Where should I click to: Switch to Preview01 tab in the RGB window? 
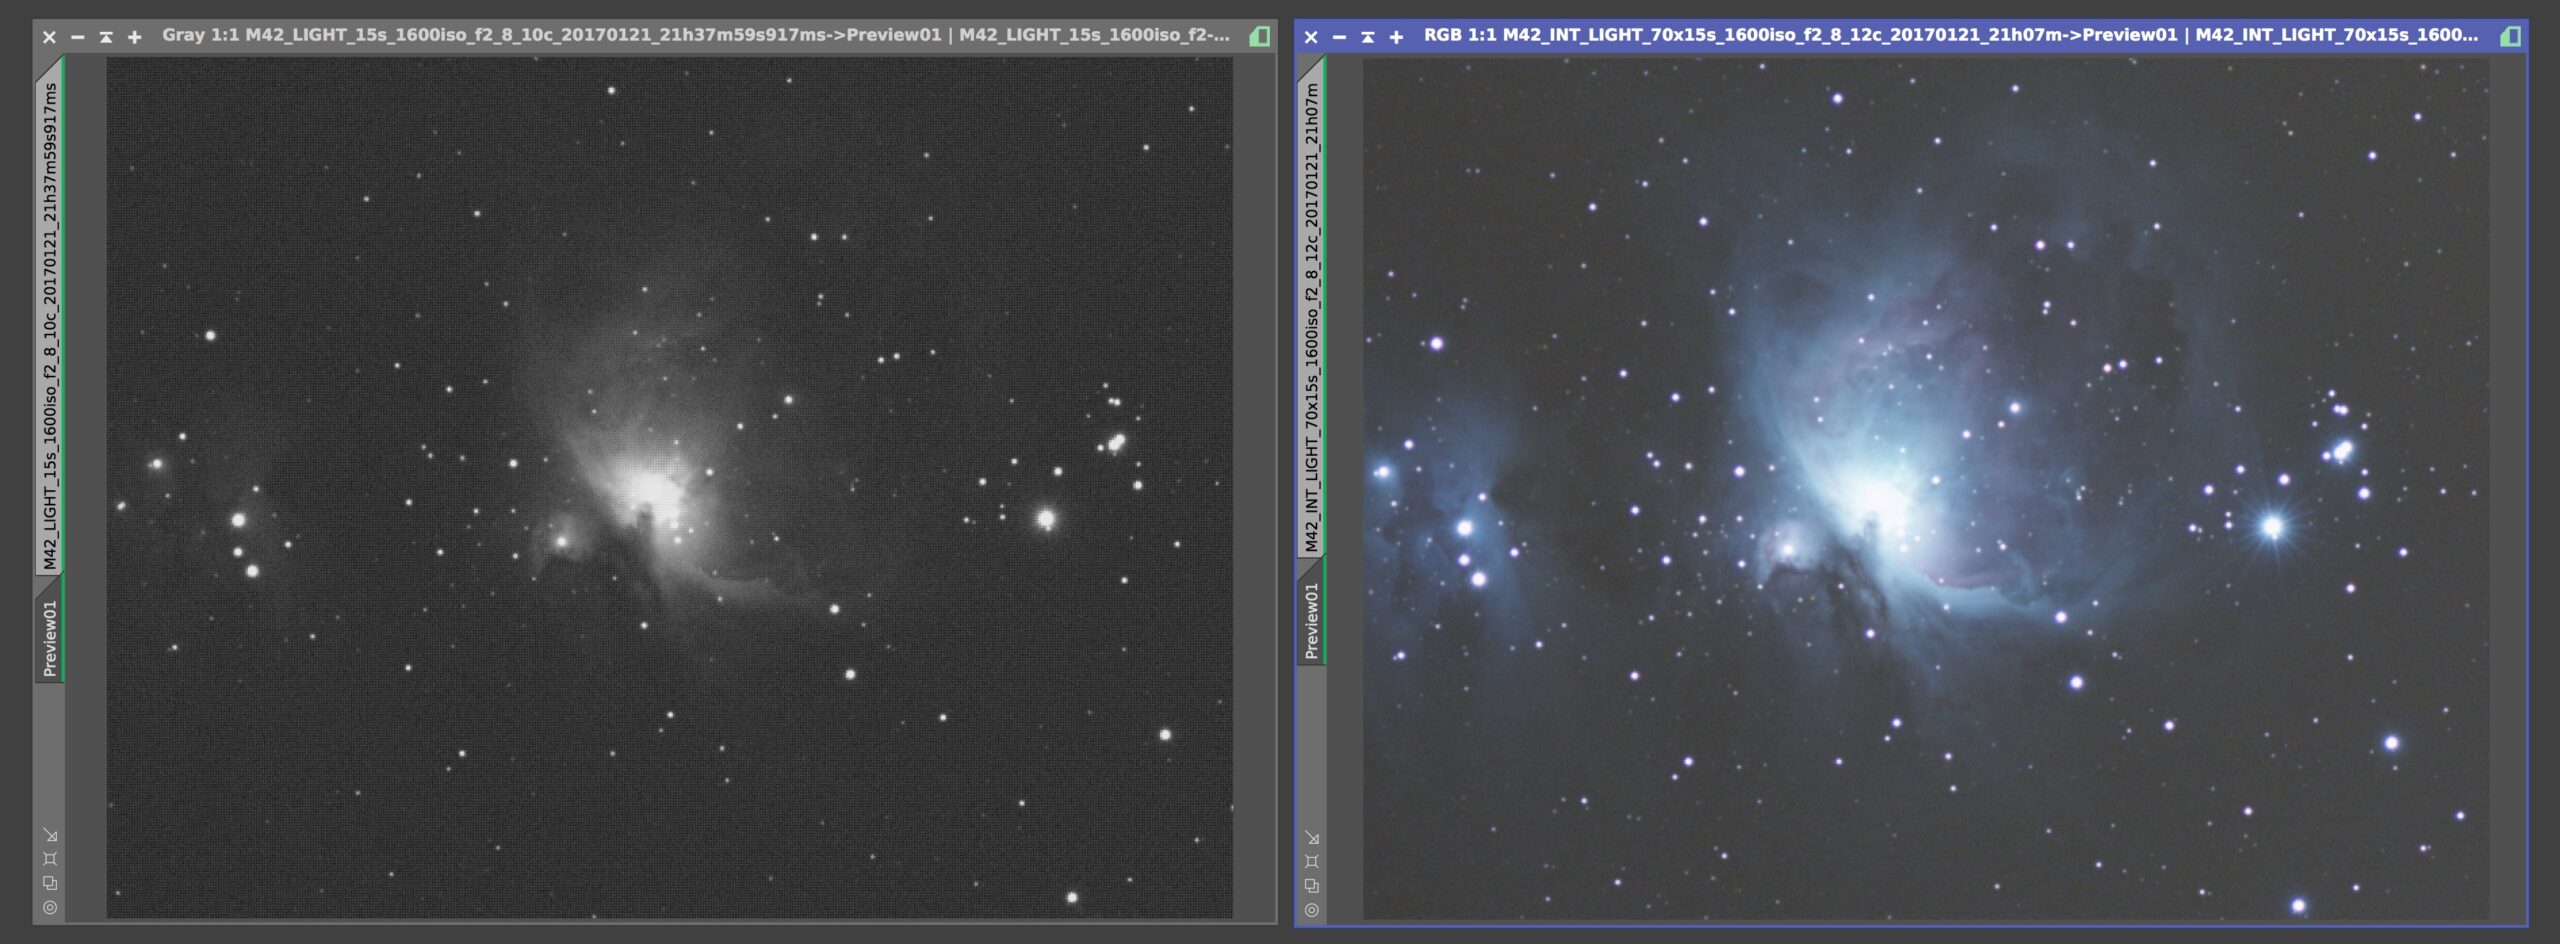1312,620
